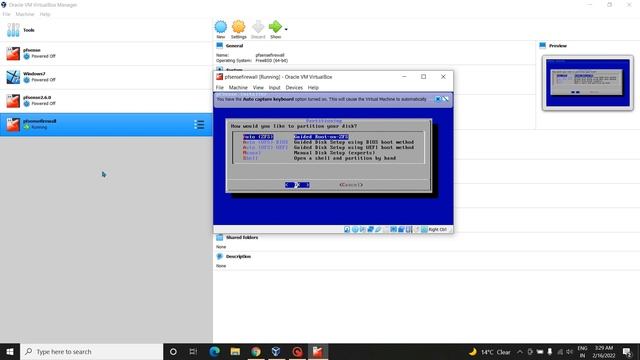Open the taskbar clock showing 3:29 AM
640x360 pixels.
click(604, 352)
